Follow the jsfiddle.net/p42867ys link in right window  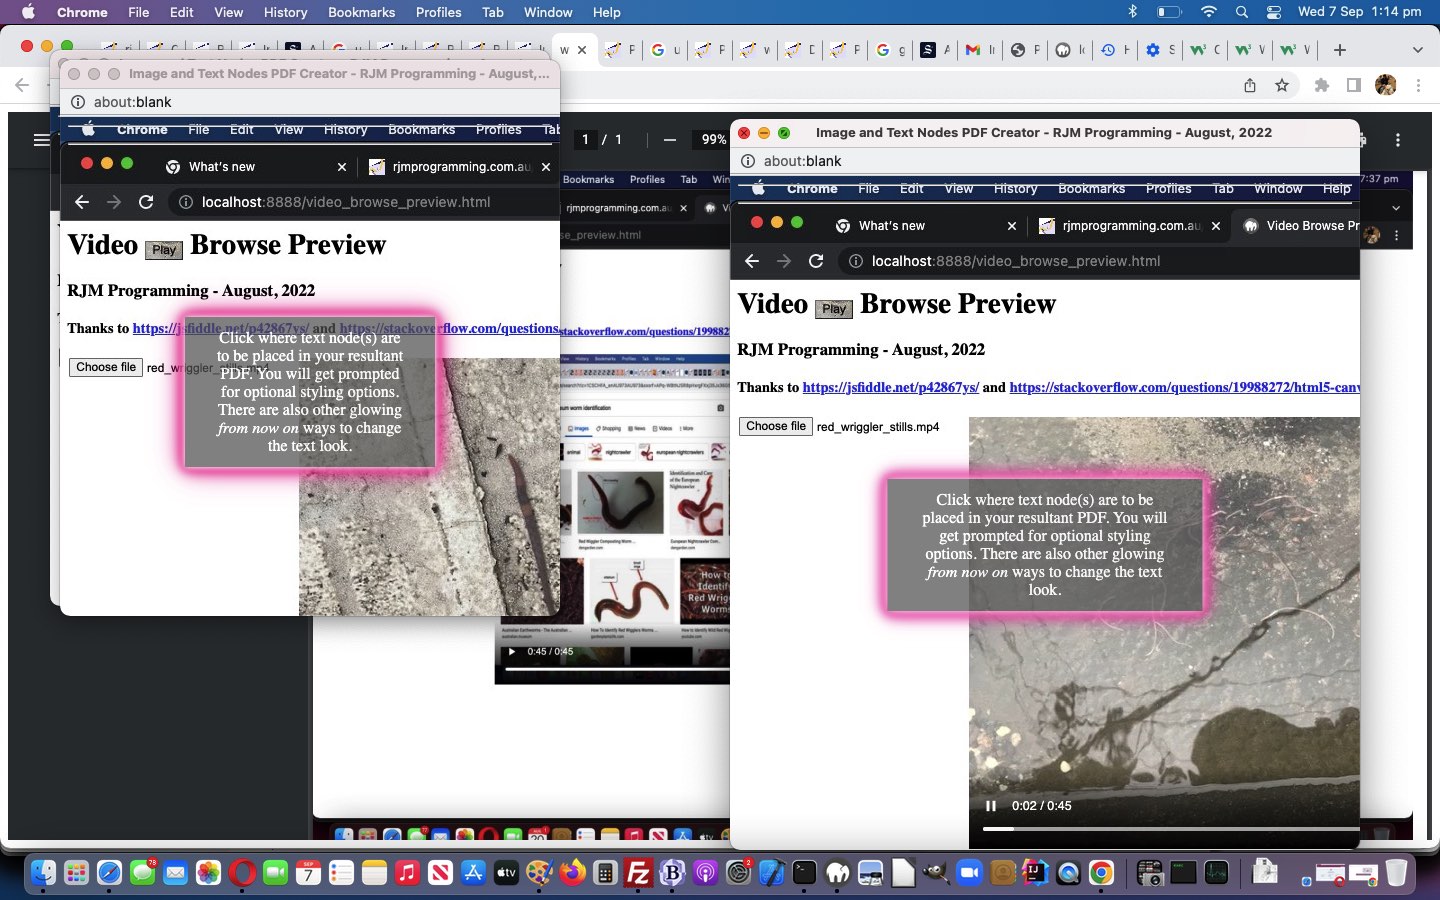point(890,388)
